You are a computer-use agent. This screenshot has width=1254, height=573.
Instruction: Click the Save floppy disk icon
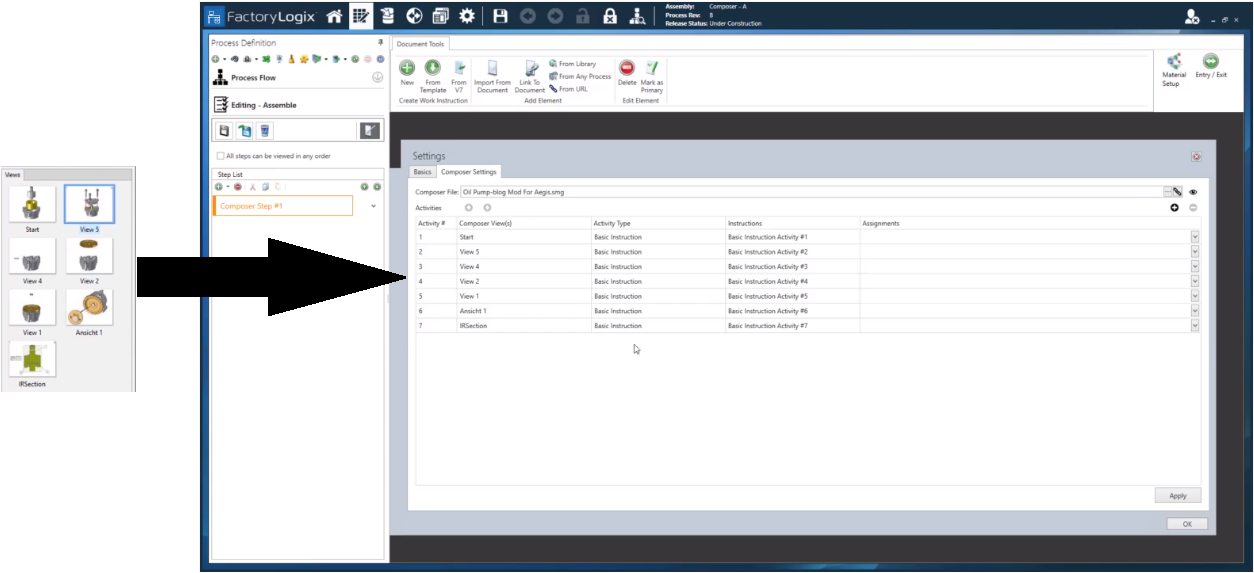[x=500, y=16]
